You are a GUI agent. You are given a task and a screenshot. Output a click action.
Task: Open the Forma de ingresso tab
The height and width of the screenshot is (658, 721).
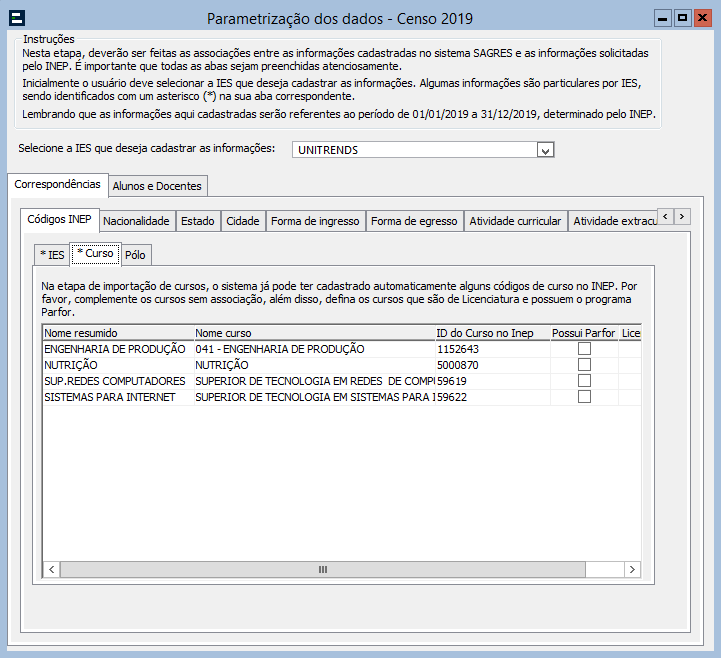click(x=315, y=221)
